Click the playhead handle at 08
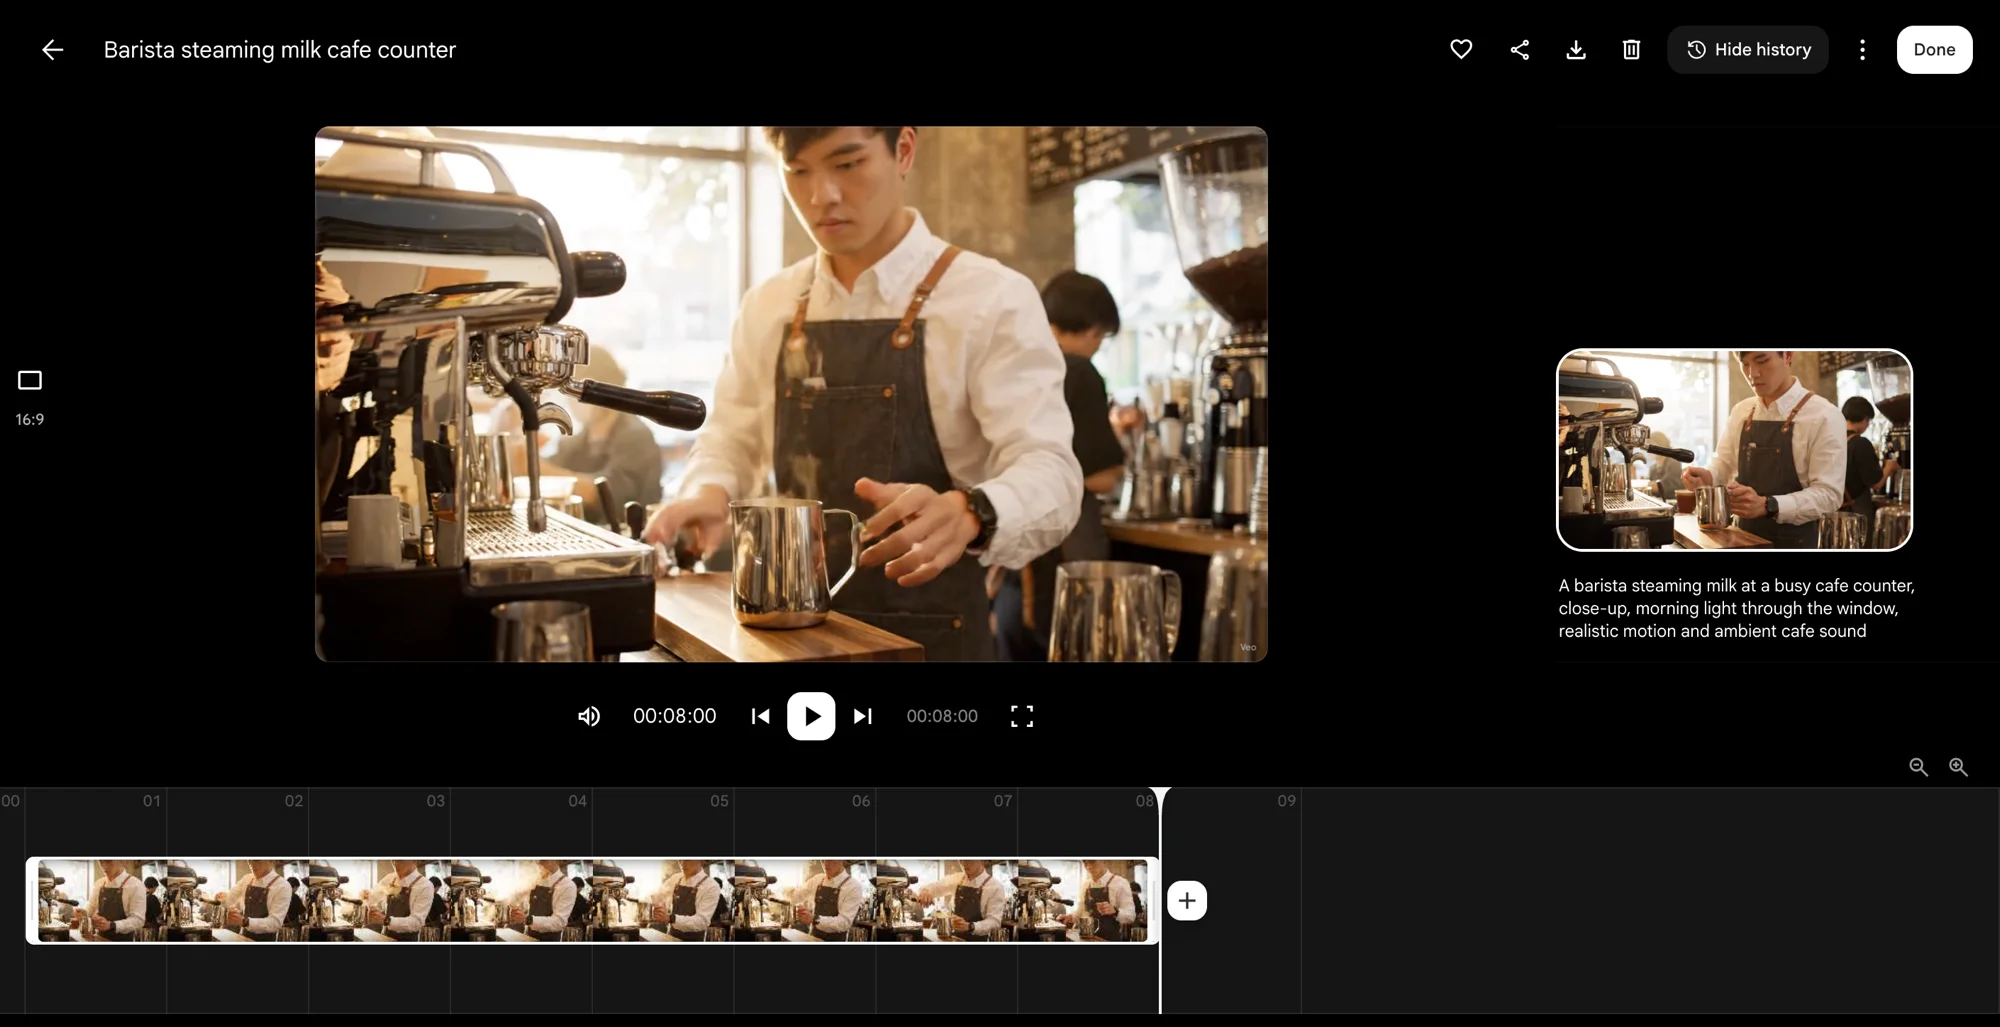2000x1027 pixels. point(1160,797)
